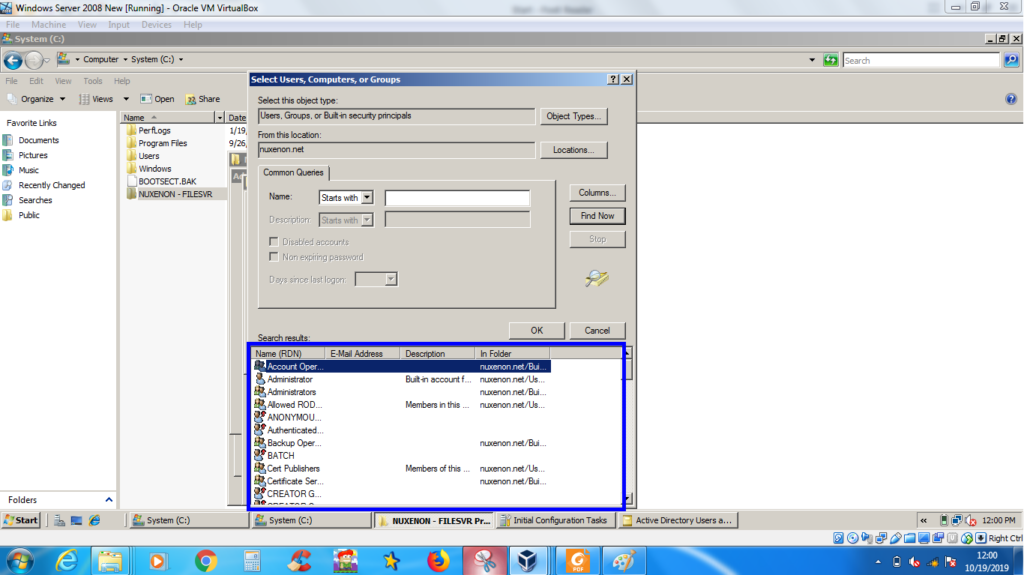
Task: Open the host File Explorer taskbar icon
Action: coord(110,561)
